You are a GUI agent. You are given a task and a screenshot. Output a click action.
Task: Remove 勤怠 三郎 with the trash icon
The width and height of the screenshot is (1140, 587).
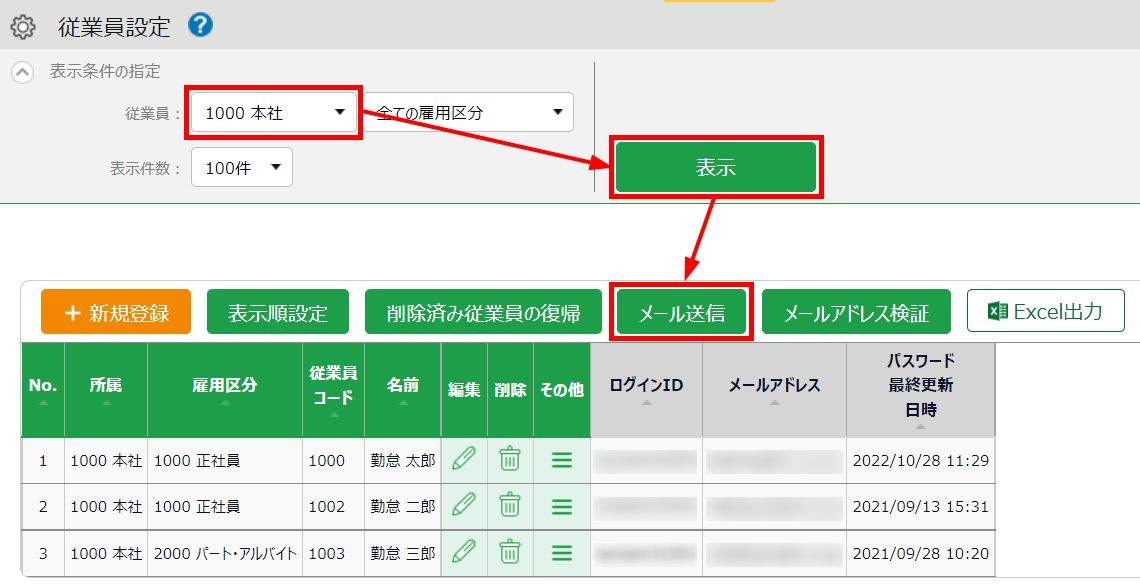510,552
